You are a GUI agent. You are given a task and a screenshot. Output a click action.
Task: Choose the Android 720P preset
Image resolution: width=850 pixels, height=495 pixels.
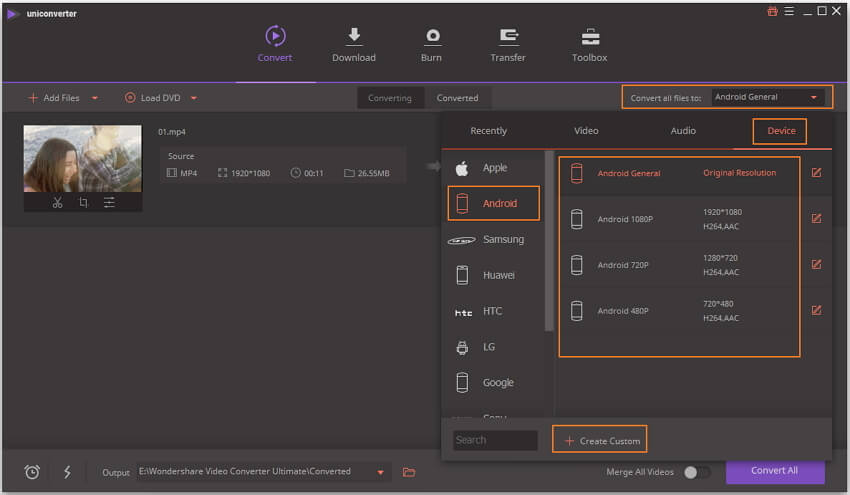click(680, 265)
